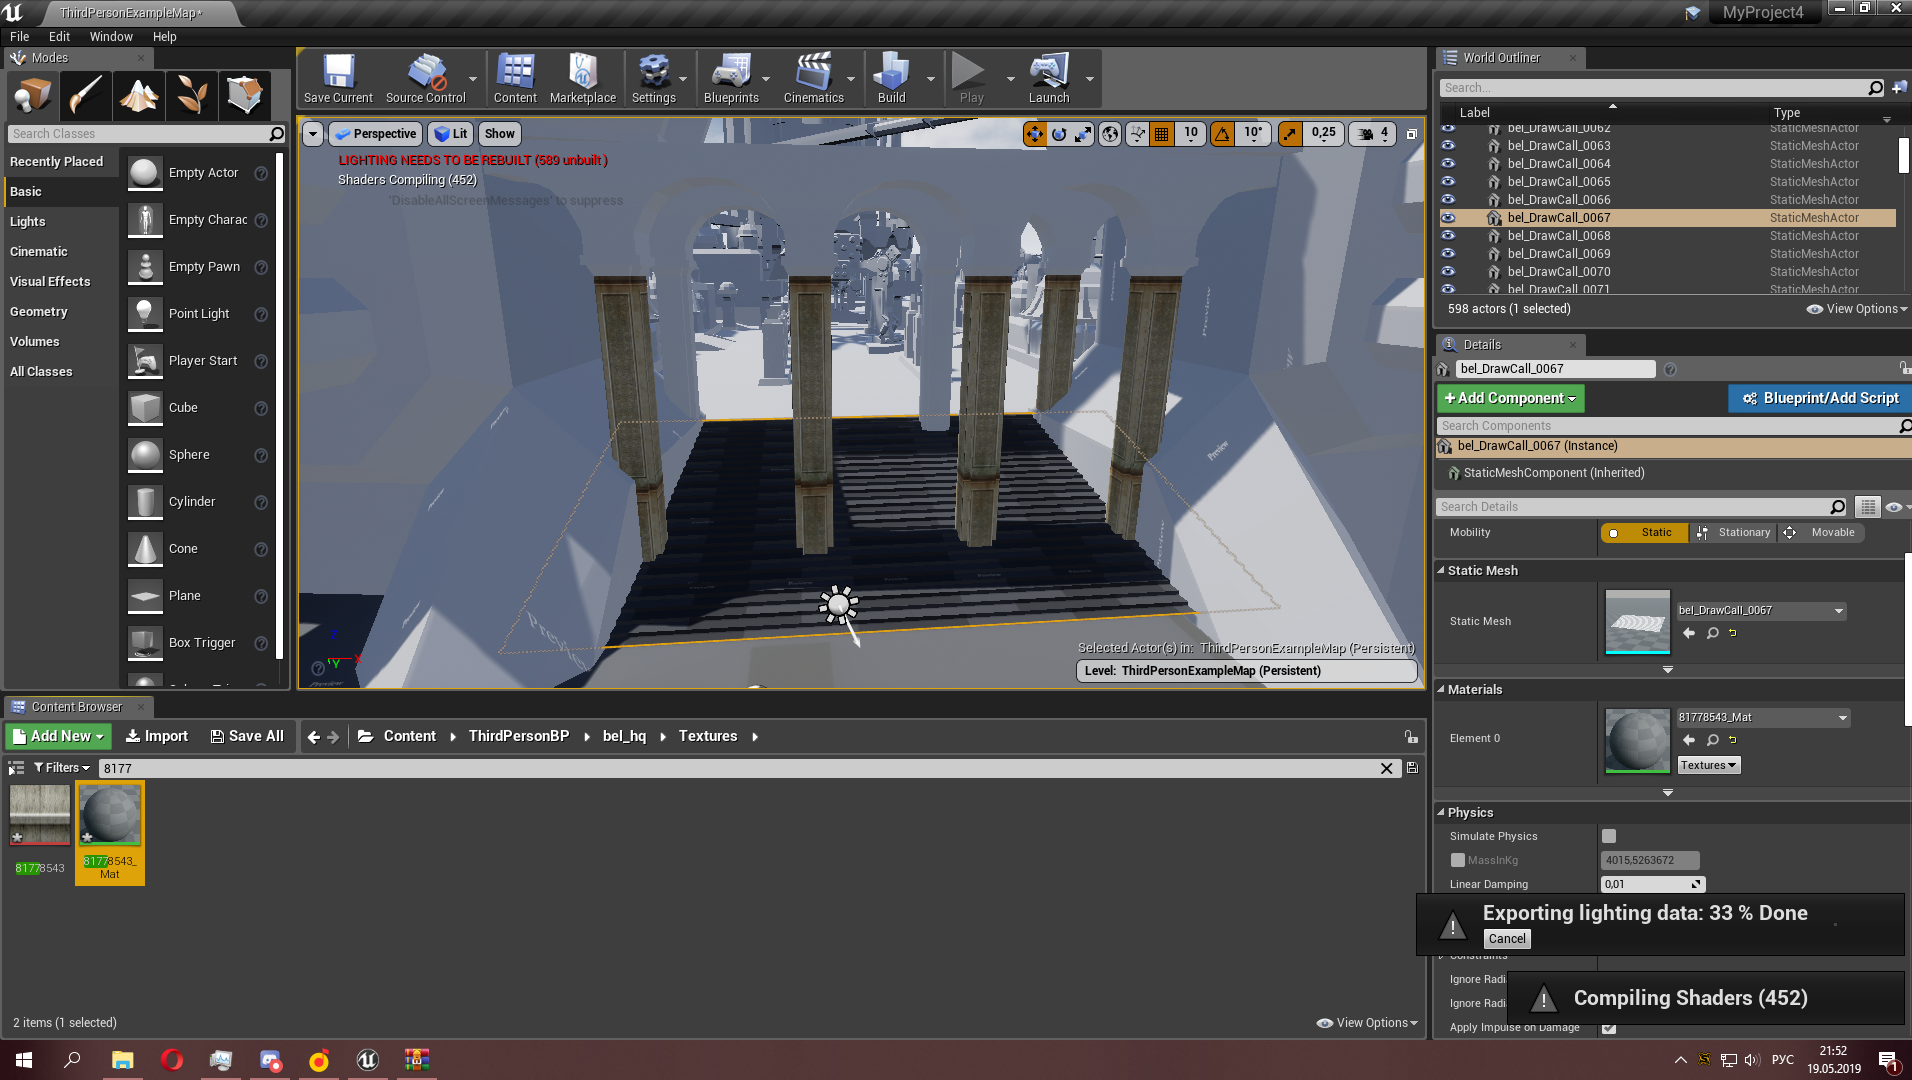Click Add Component button

[x=1510, y=398]
